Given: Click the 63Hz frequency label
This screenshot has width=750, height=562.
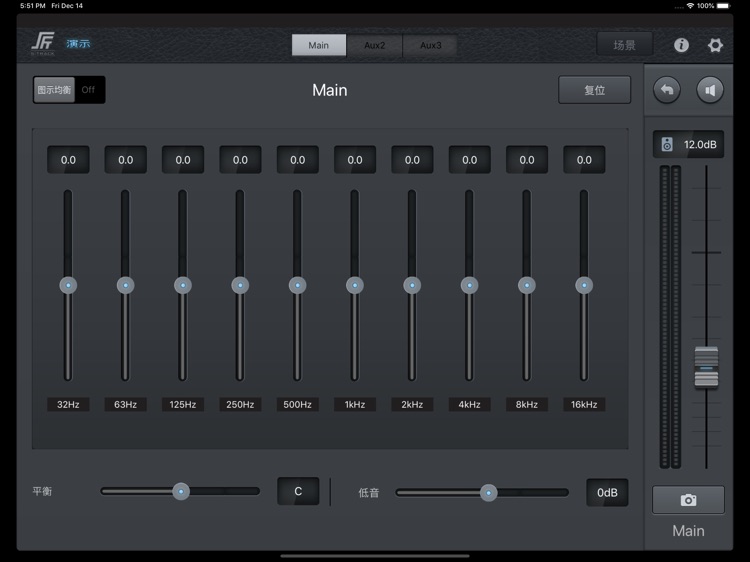Looking at the screenshot, I should point(125,404).
